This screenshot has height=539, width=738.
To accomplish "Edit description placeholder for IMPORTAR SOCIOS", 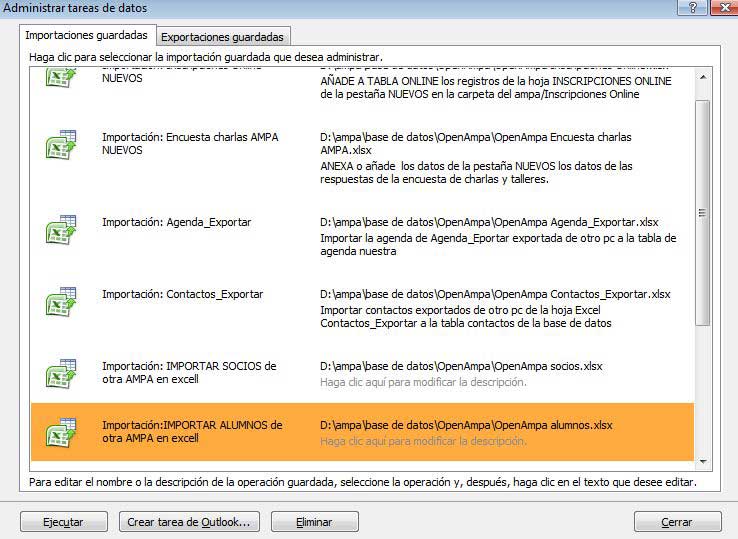I will (x=422, y=382).
